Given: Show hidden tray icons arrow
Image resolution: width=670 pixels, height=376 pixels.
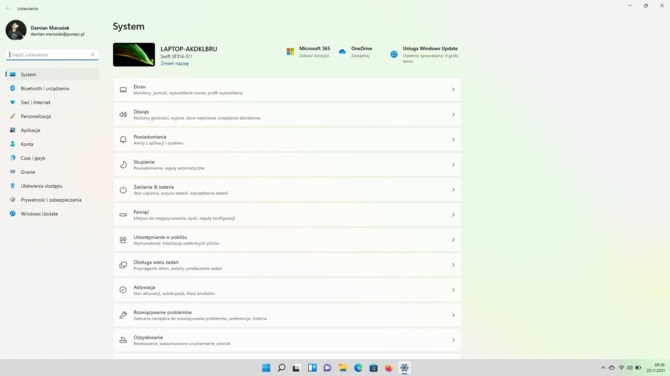Looking at the screenshot, I should point(603,368).
